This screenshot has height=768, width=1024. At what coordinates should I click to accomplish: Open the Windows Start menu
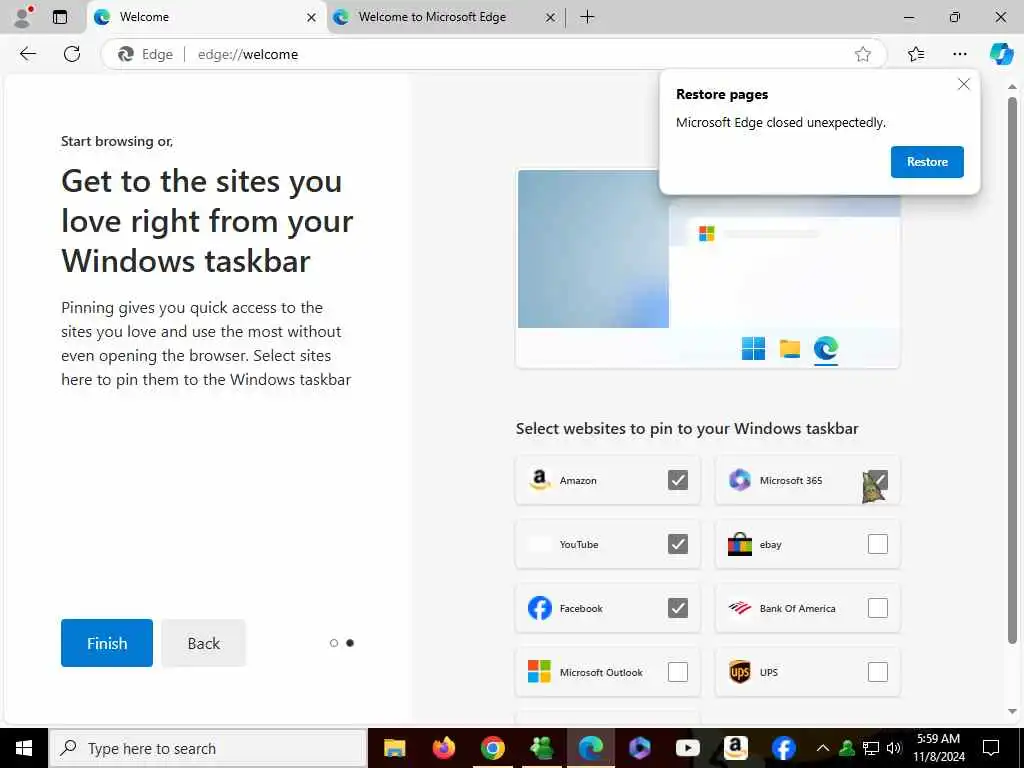[24, 748]
